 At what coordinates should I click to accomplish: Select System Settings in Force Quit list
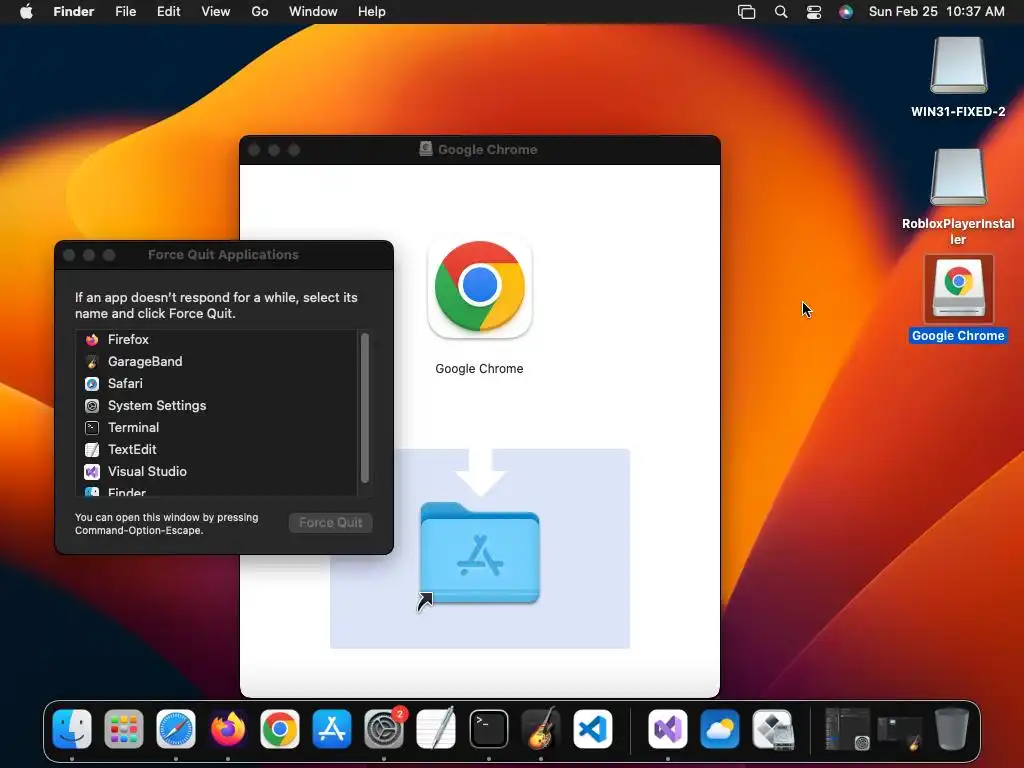tap(217, 406)
